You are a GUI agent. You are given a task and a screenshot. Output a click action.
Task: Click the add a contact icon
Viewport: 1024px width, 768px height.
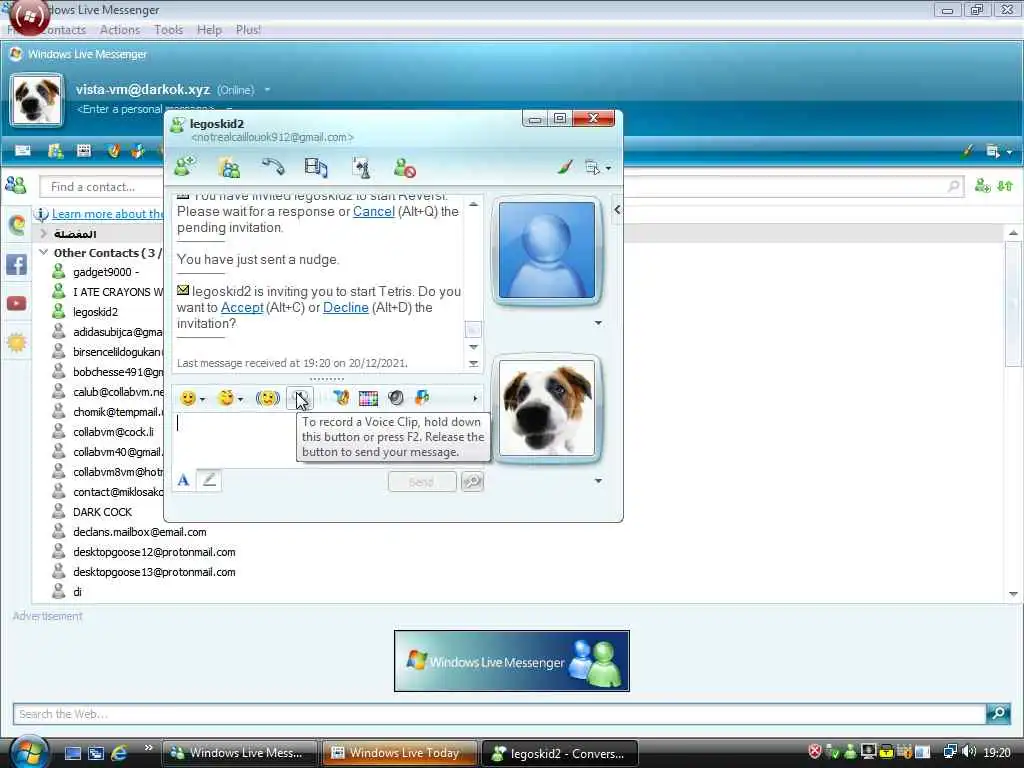(x=982, y=186)
